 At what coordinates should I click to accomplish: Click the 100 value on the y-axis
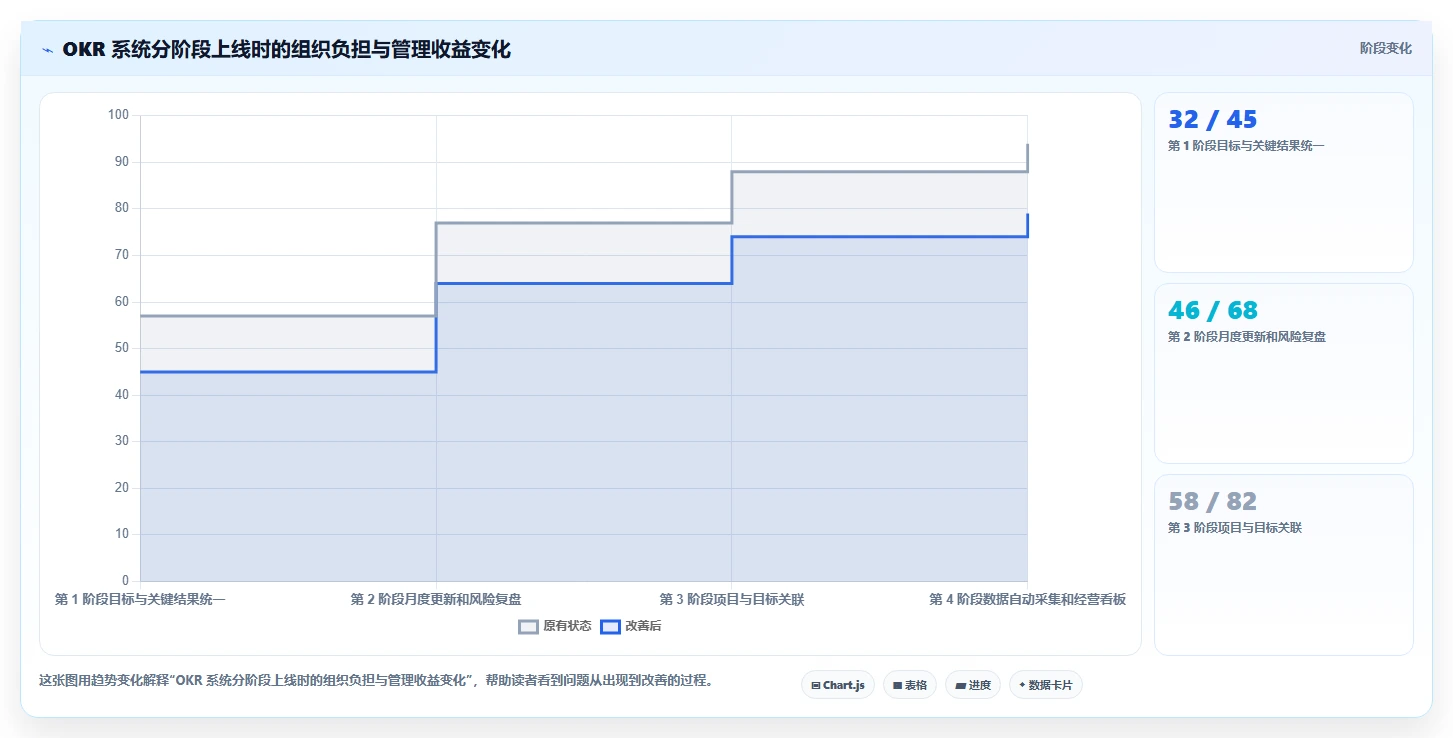pyautogui.click(x=119, y=115)
